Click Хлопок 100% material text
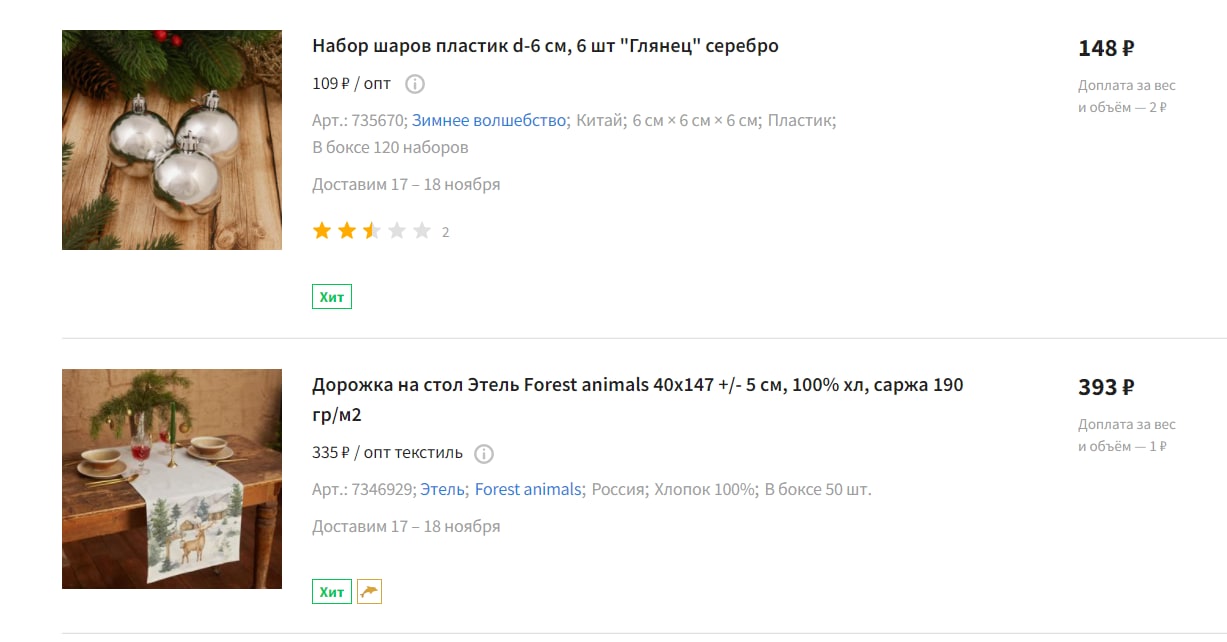This screenshot has width=1227, height=642. (x=707, y=490)
